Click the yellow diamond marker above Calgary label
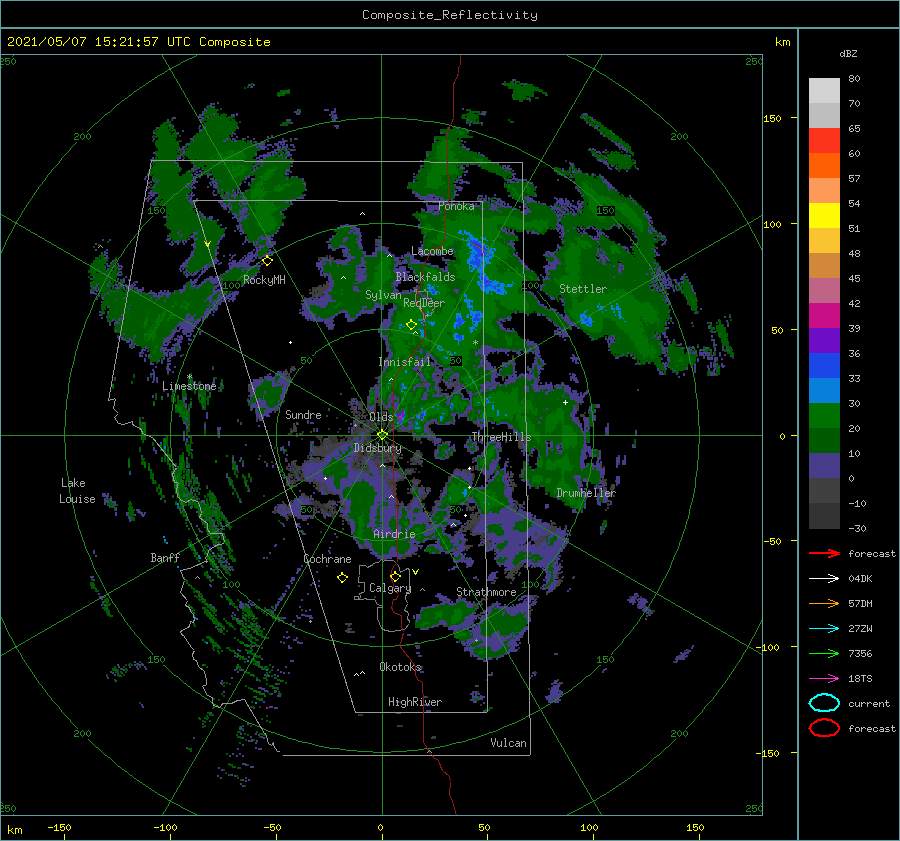Screen dimensions: 900x841 pyautogui.click(x=395, y=576)
